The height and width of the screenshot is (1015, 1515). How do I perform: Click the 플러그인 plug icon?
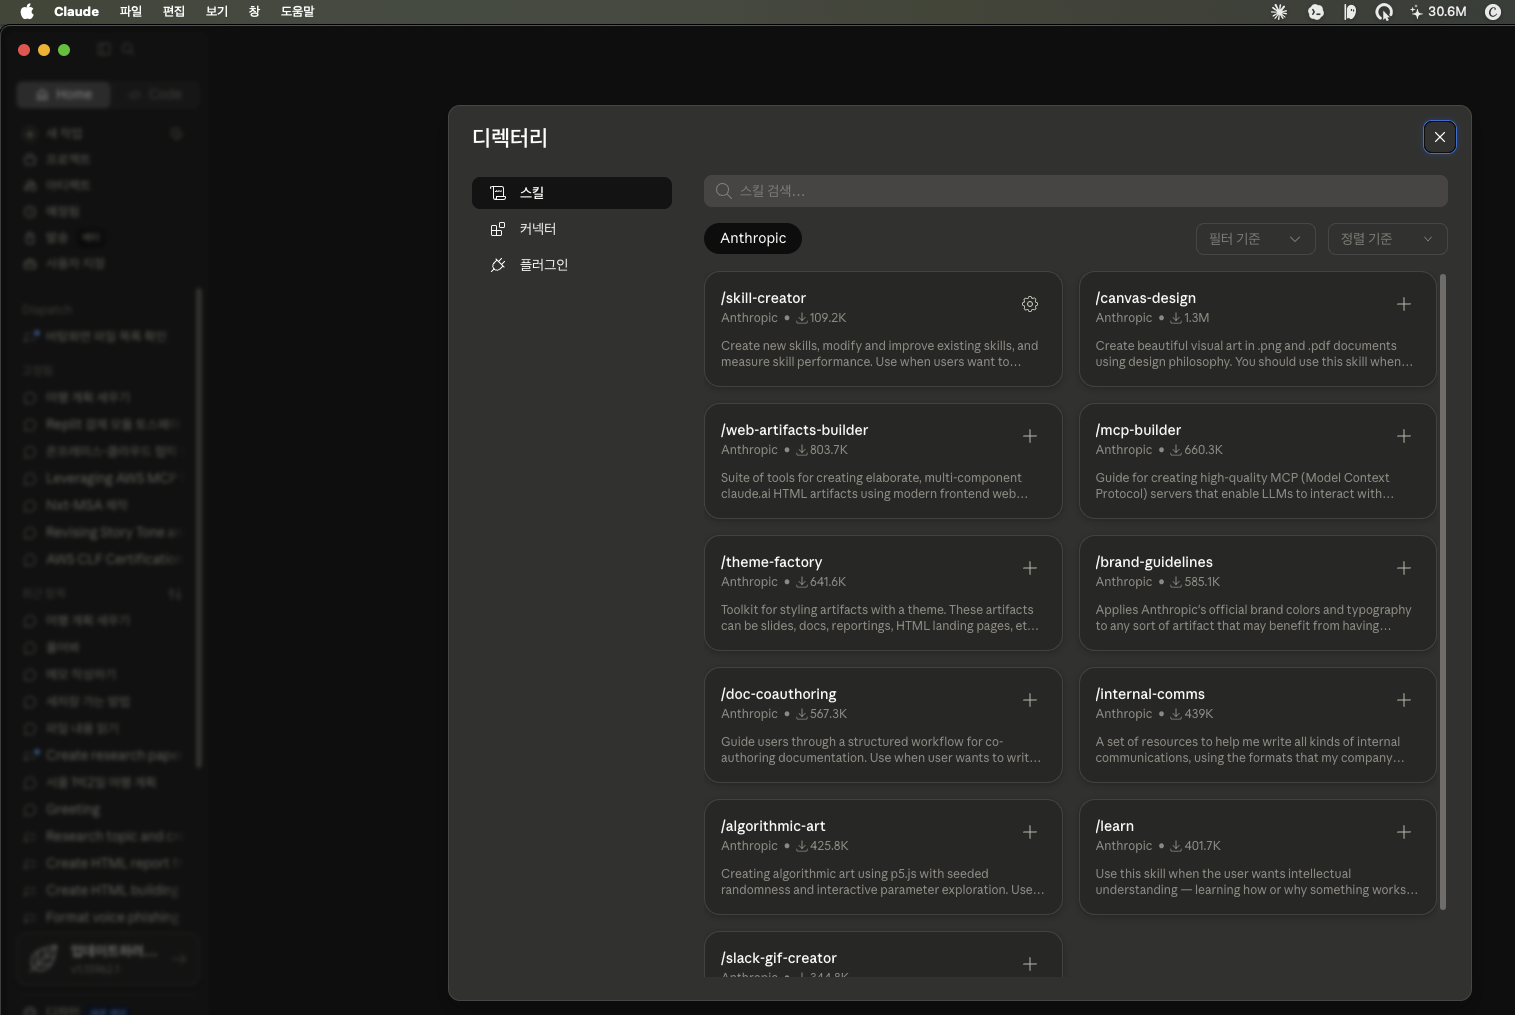[x=498, y=265]
